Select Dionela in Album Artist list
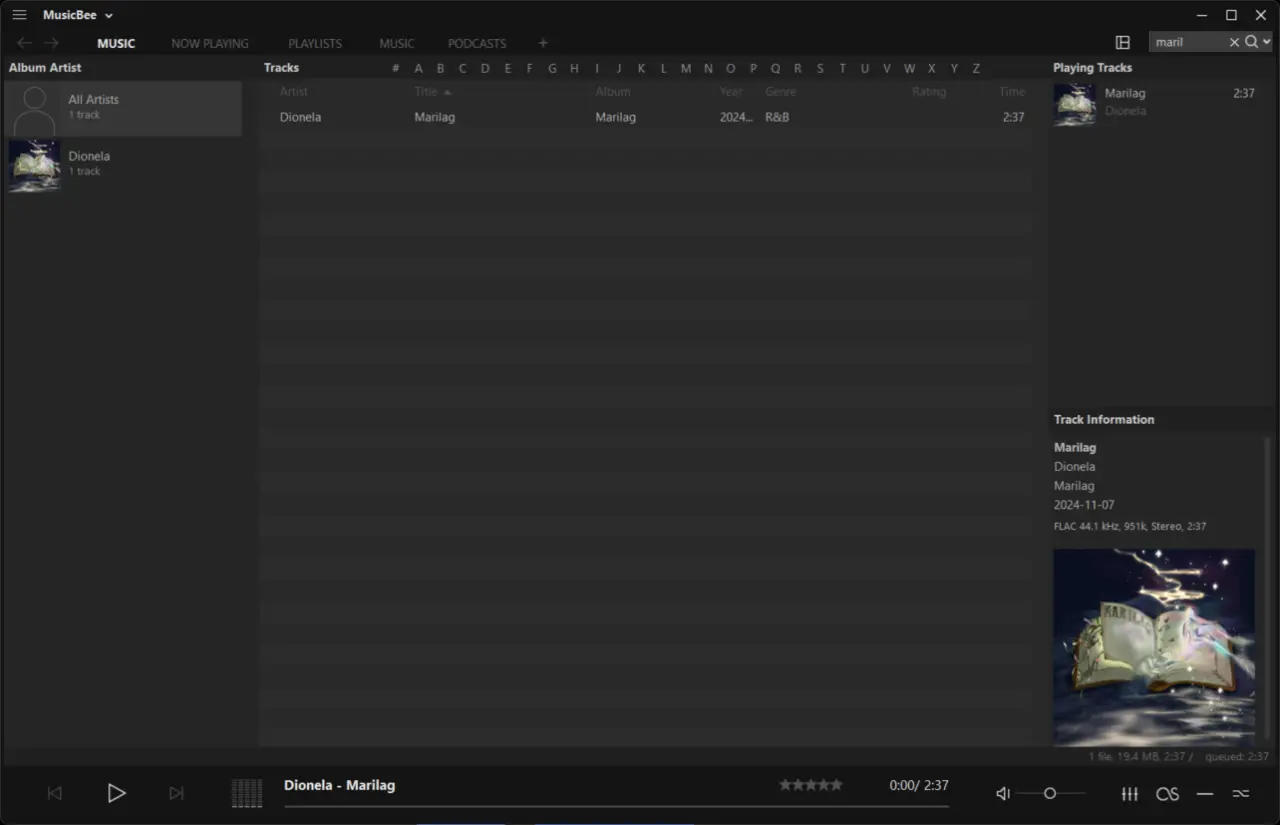Viewport: 1280px width, 825px height. coord(123,165)
